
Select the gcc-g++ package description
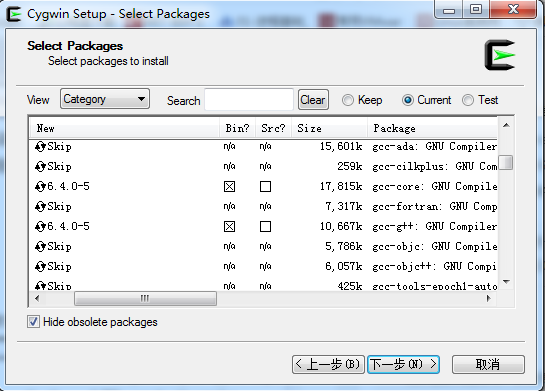(434, 227)
